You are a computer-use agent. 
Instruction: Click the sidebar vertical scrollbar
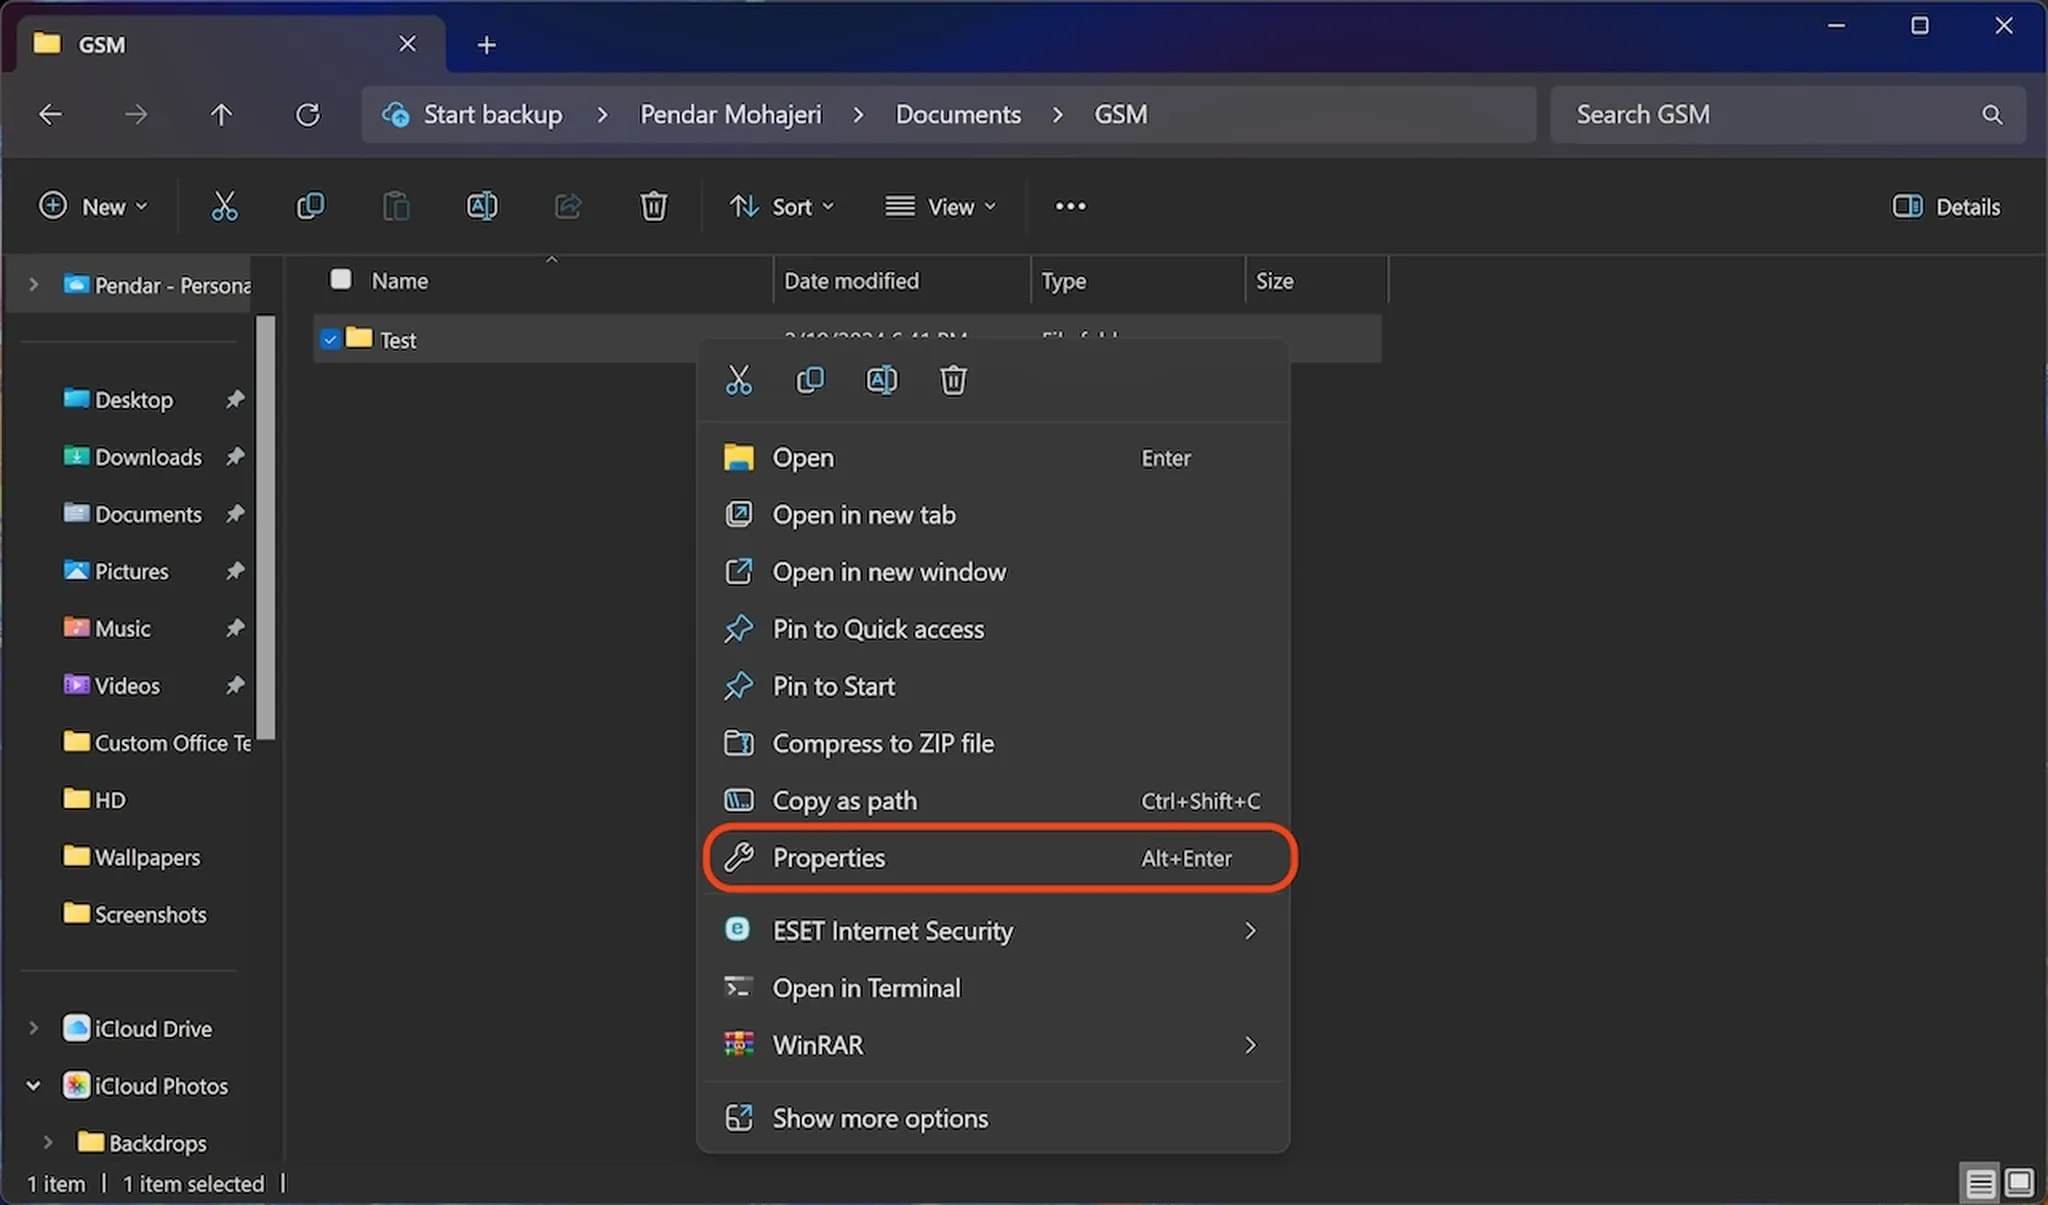[265, 526]
